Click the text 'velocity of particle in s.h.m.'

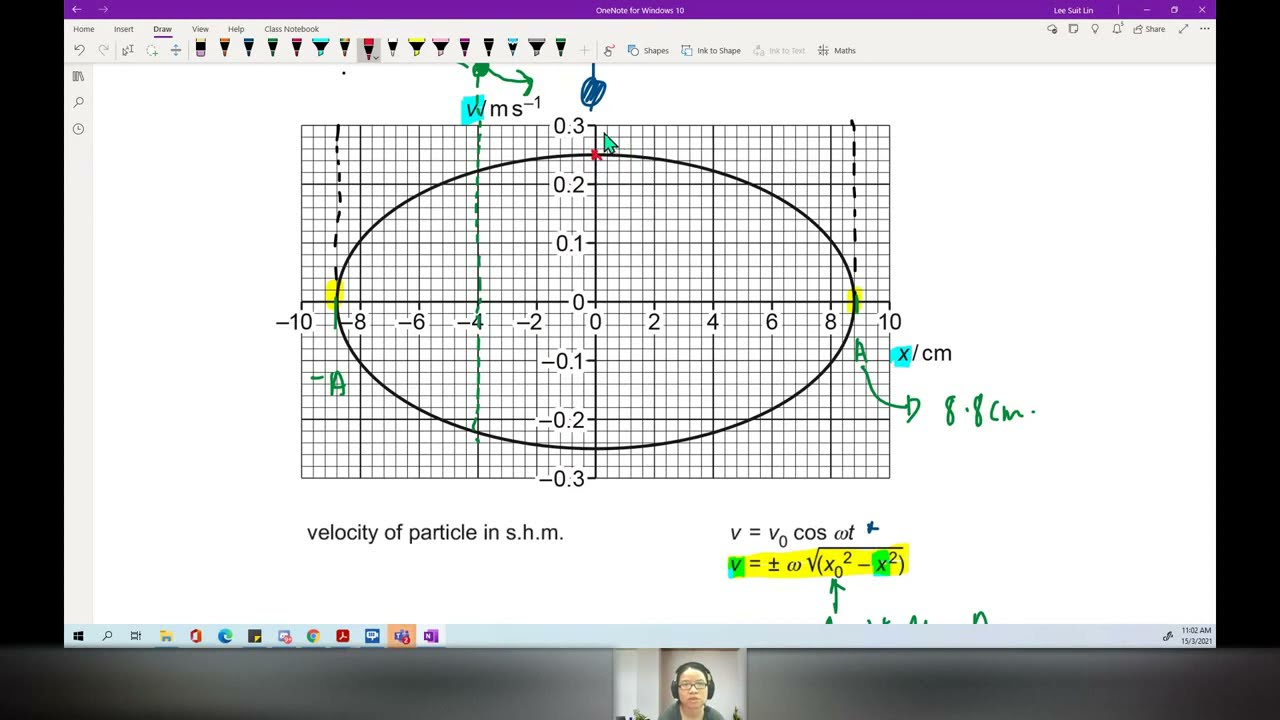point(435,533)
